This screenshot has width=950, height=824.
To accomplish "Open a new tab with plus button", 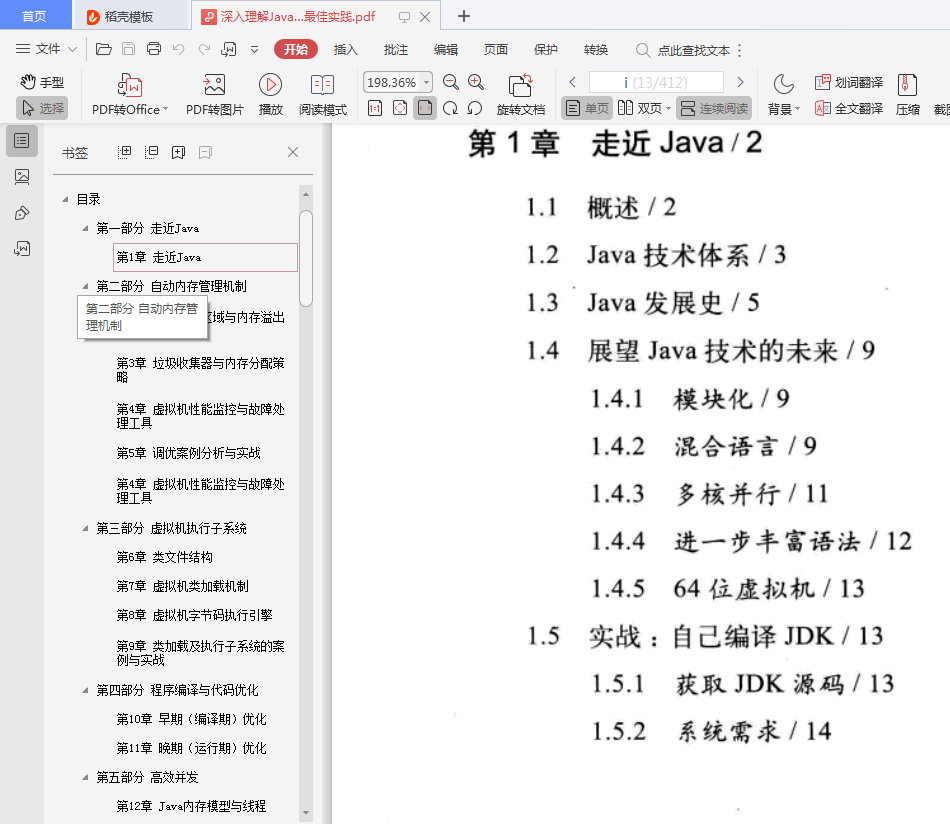I will [463, 16].
